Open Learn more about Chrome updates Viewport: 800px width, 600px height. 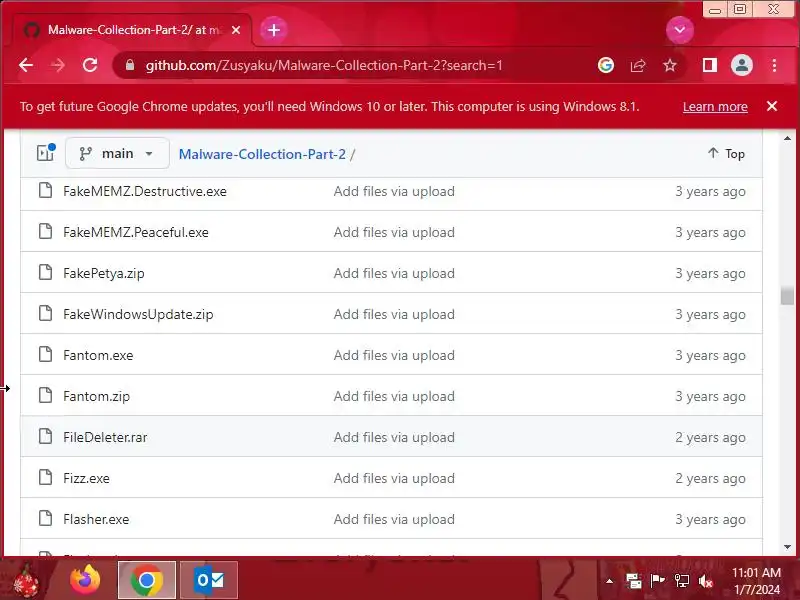(715, 107)
